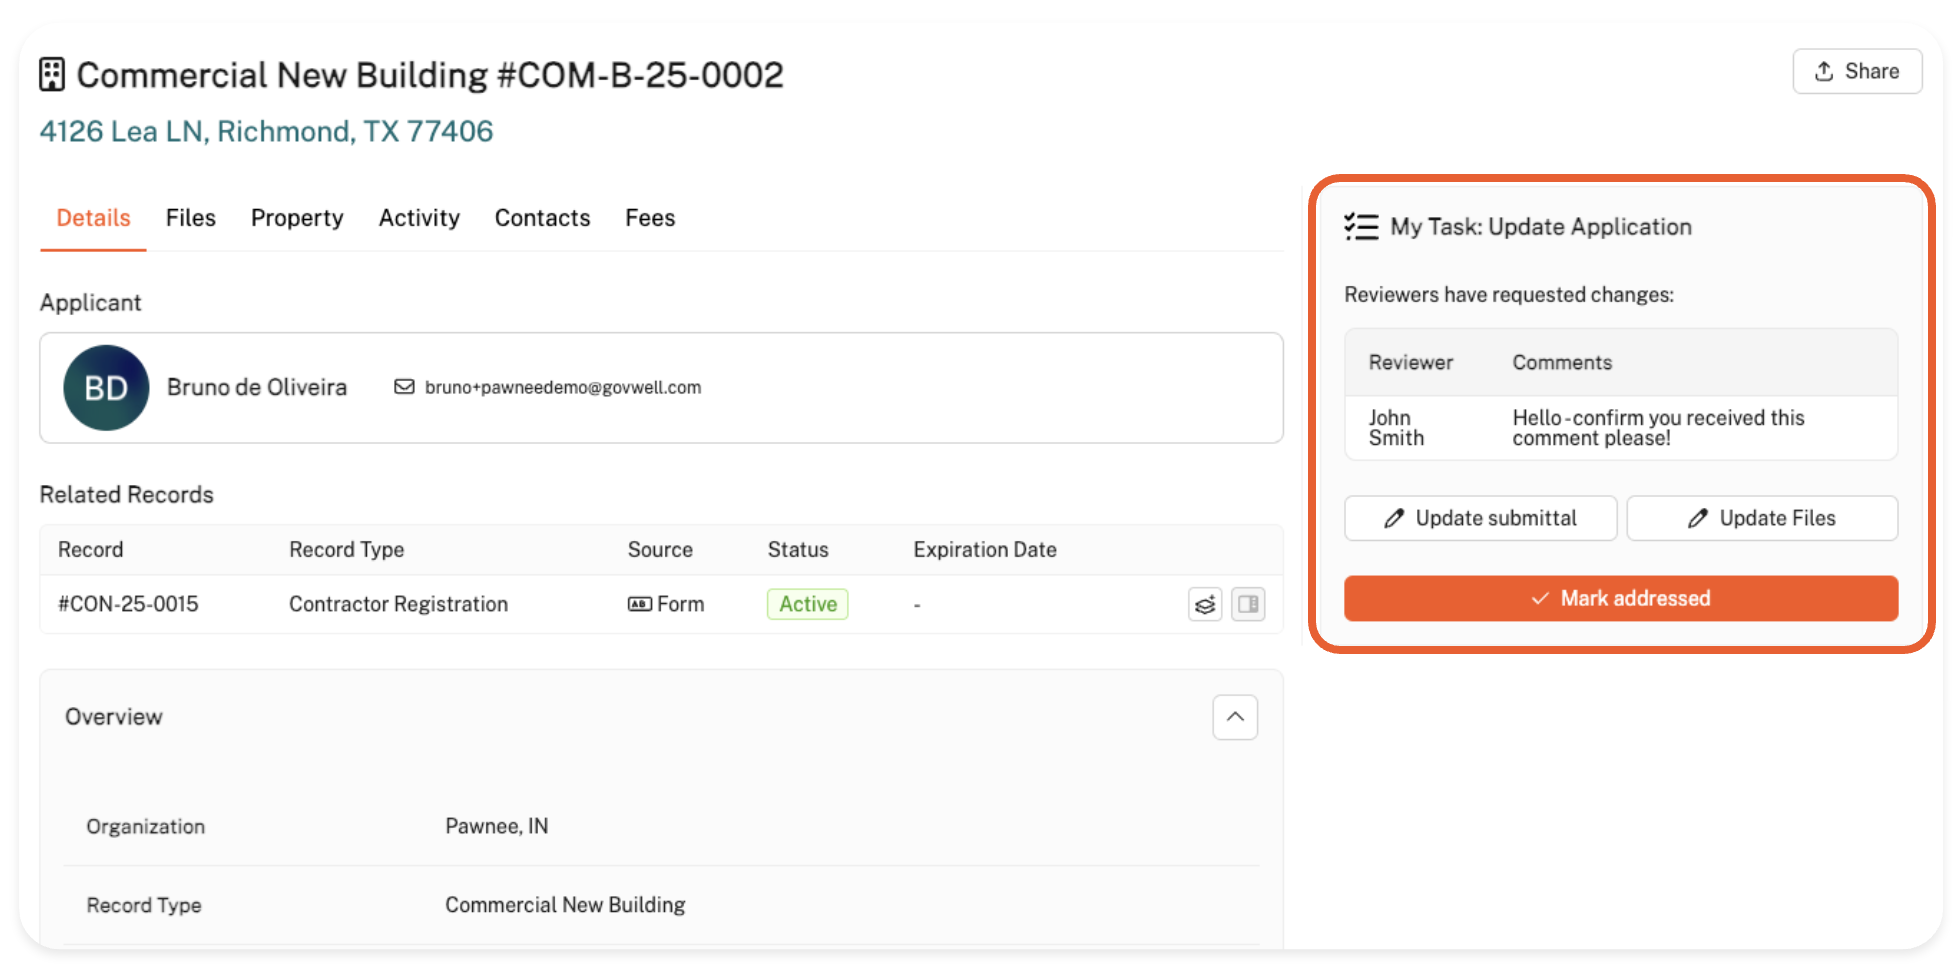View the Property tab

pos(297,218)
